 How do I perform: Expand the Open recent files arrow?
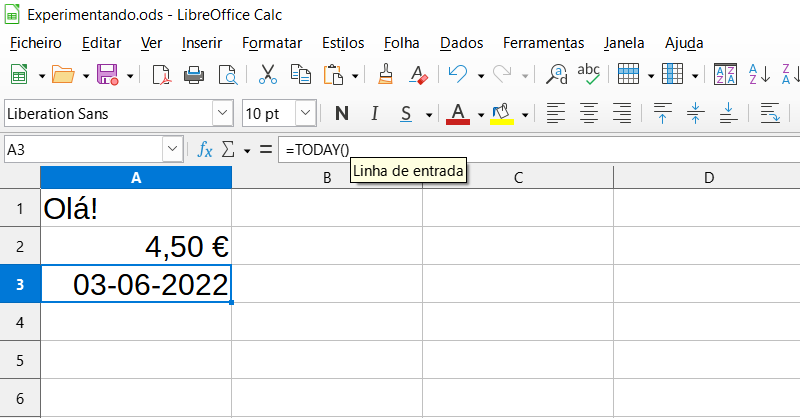(x=86, y=76)
